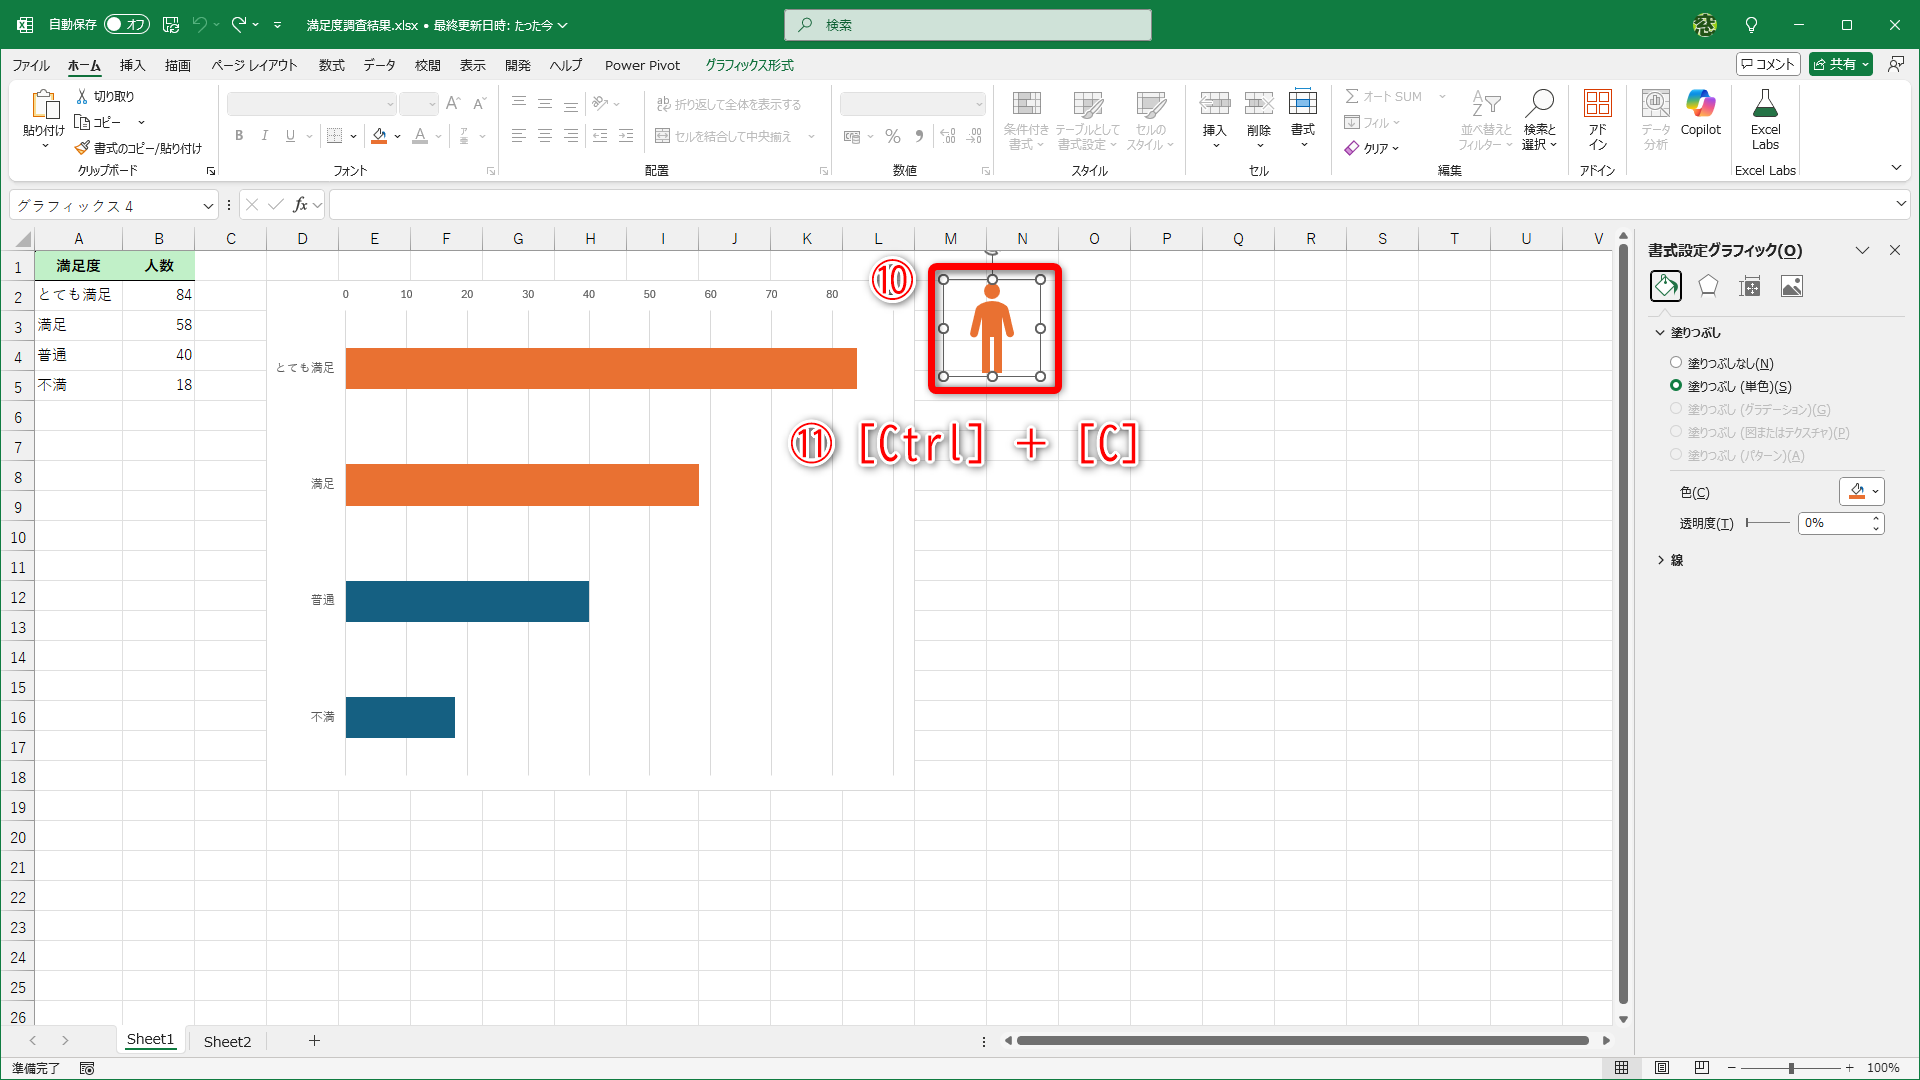Open the fill color dropdown in pane
This screenshot has width=1920, height=1080.
pyautogui.click(x=1875, y=491)
